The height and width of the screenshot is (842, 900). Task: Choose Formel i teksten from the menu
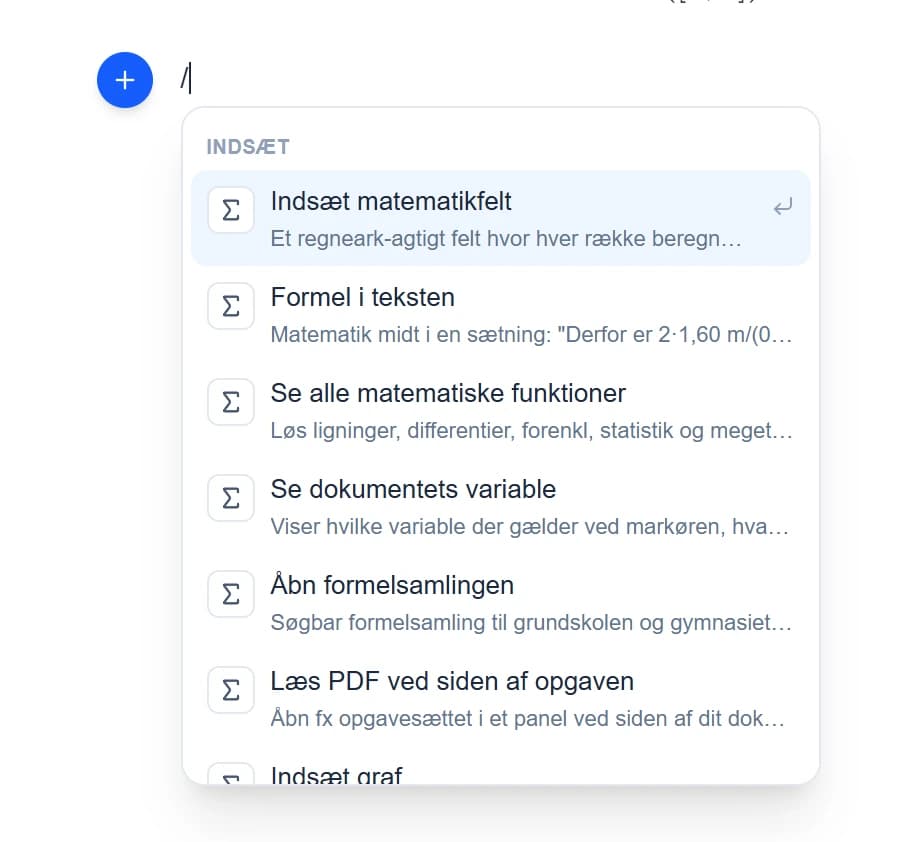click(x=501, y=314)
